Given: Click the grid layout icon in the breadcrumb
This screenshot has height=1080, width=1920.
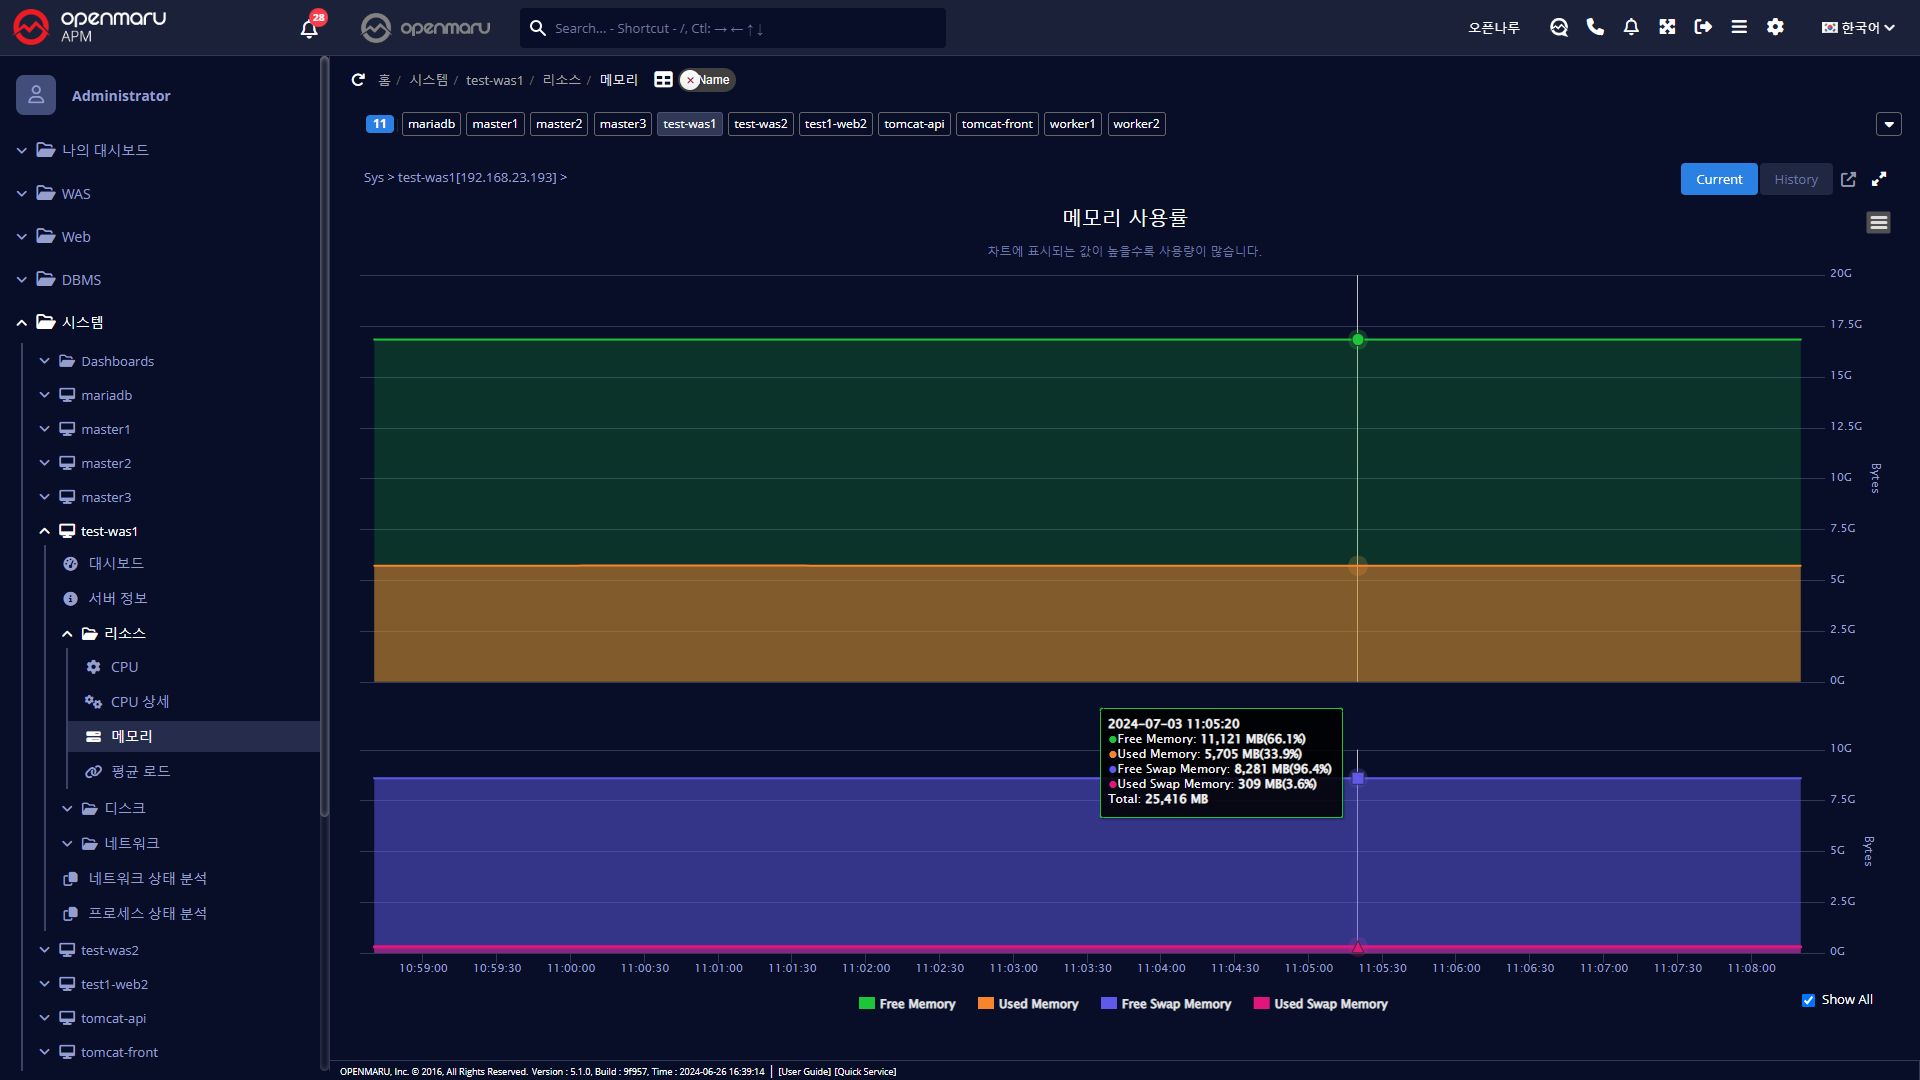Looking at the screenshot, I should pos(663,80).
